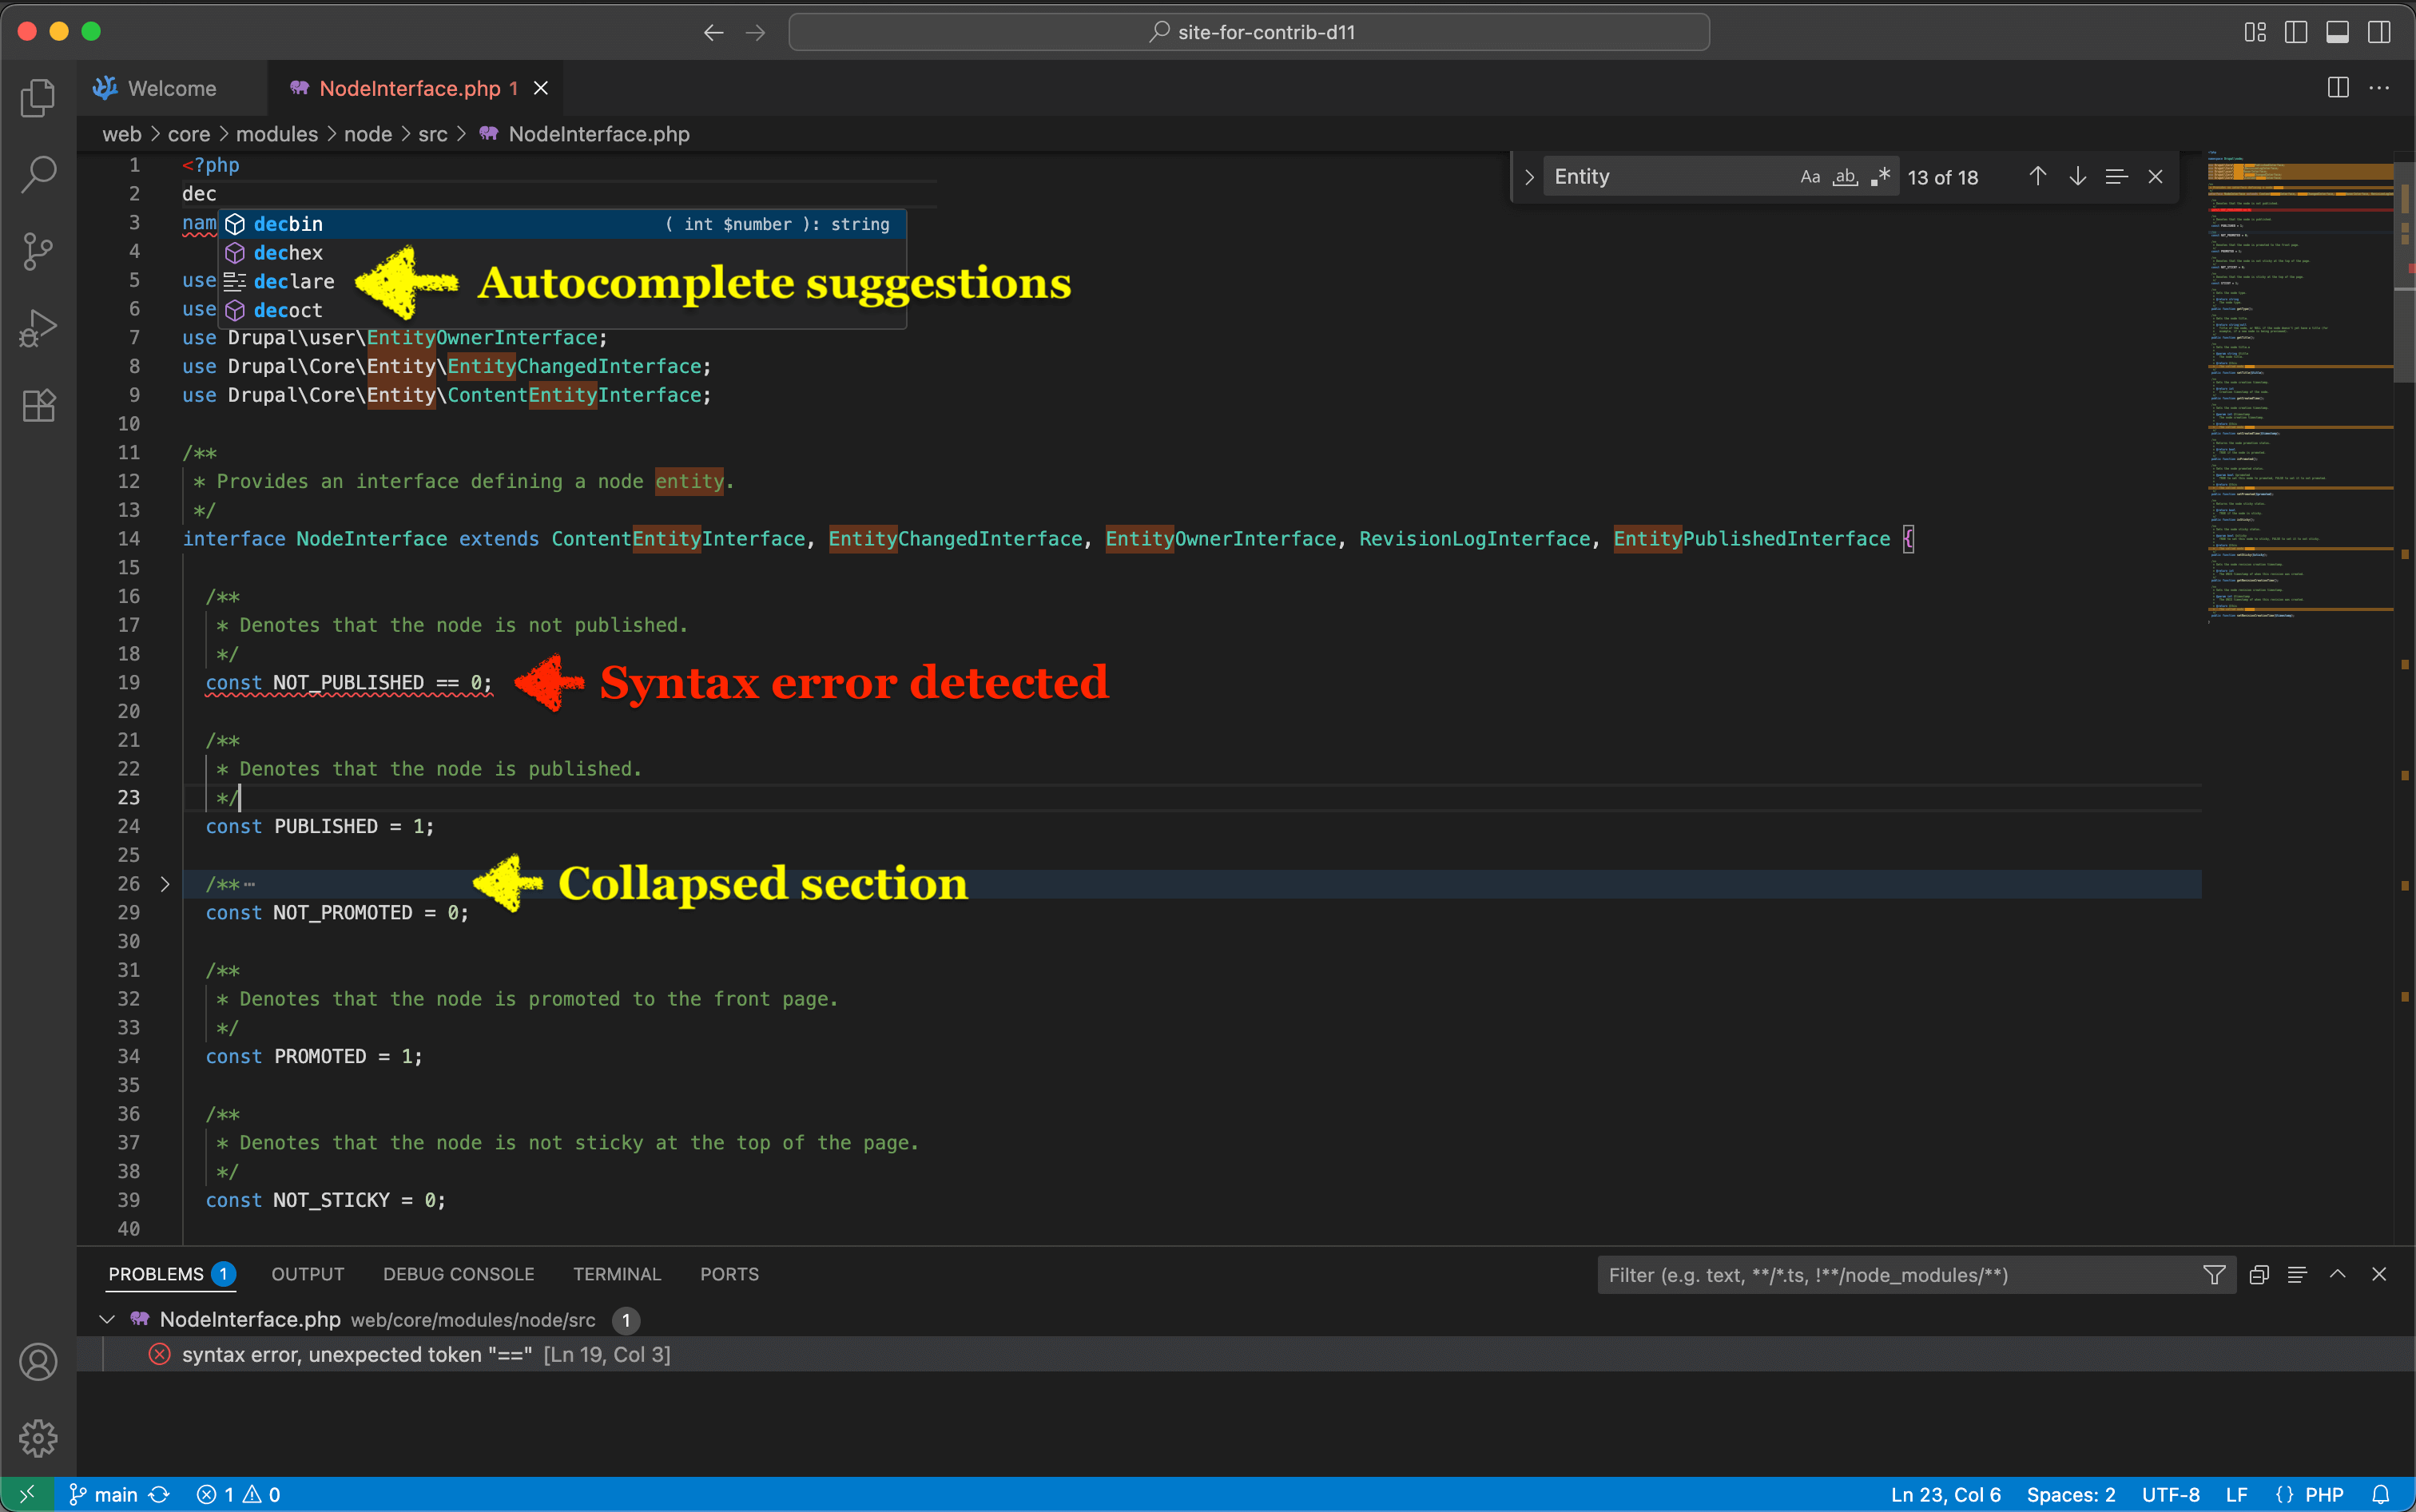Image resolution: width=2416 pixels, height=1512 pixels.
Task: Click LF end-of-line setting
Action: [x=2237, y=1494]
